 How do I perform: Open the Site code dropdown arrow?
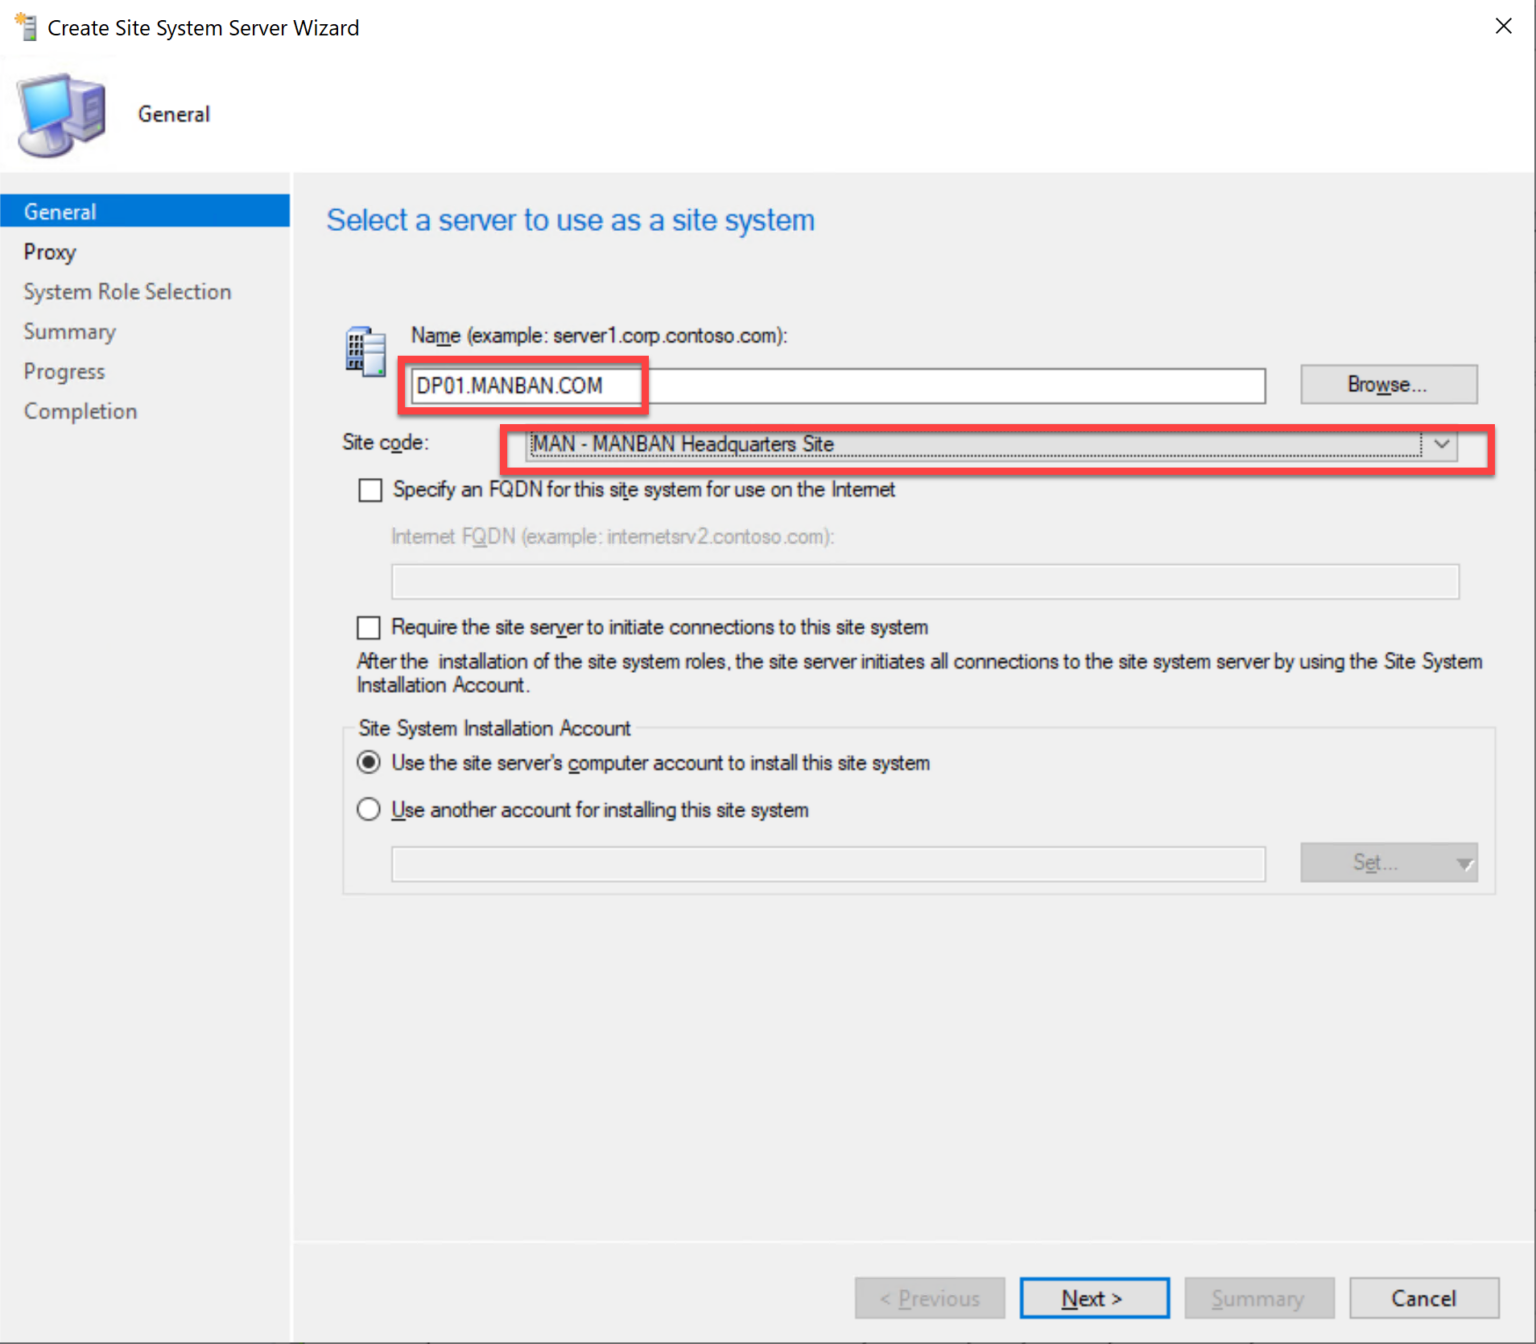point(1442,444)
